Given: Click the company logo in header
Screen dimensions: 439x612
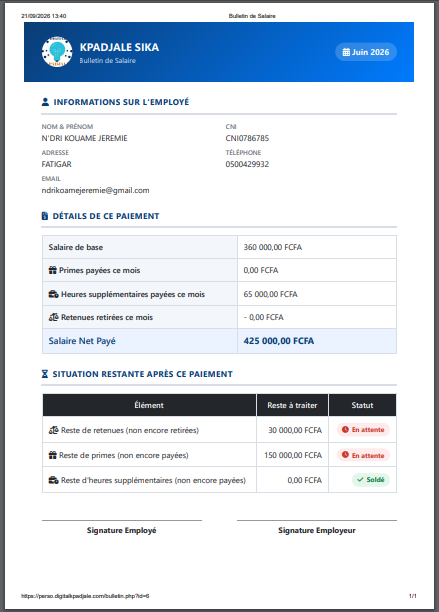Looking at the screenshot, I should tap(57, 52).
